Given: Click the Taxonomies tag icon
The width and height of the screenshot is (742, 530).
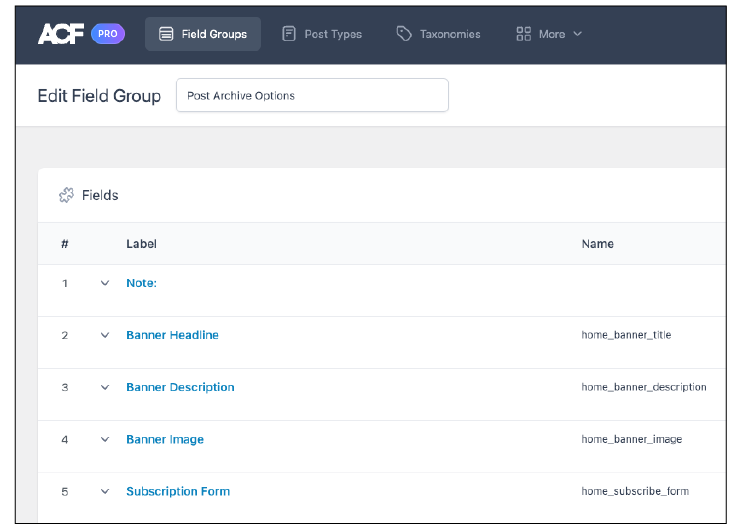Looking at the screenshot, I should point(404,34).
